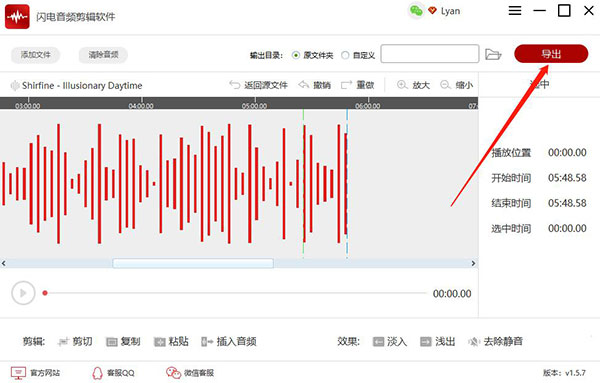
Task: Open the hamburger menu in title bar
Action: click(515, 10)
